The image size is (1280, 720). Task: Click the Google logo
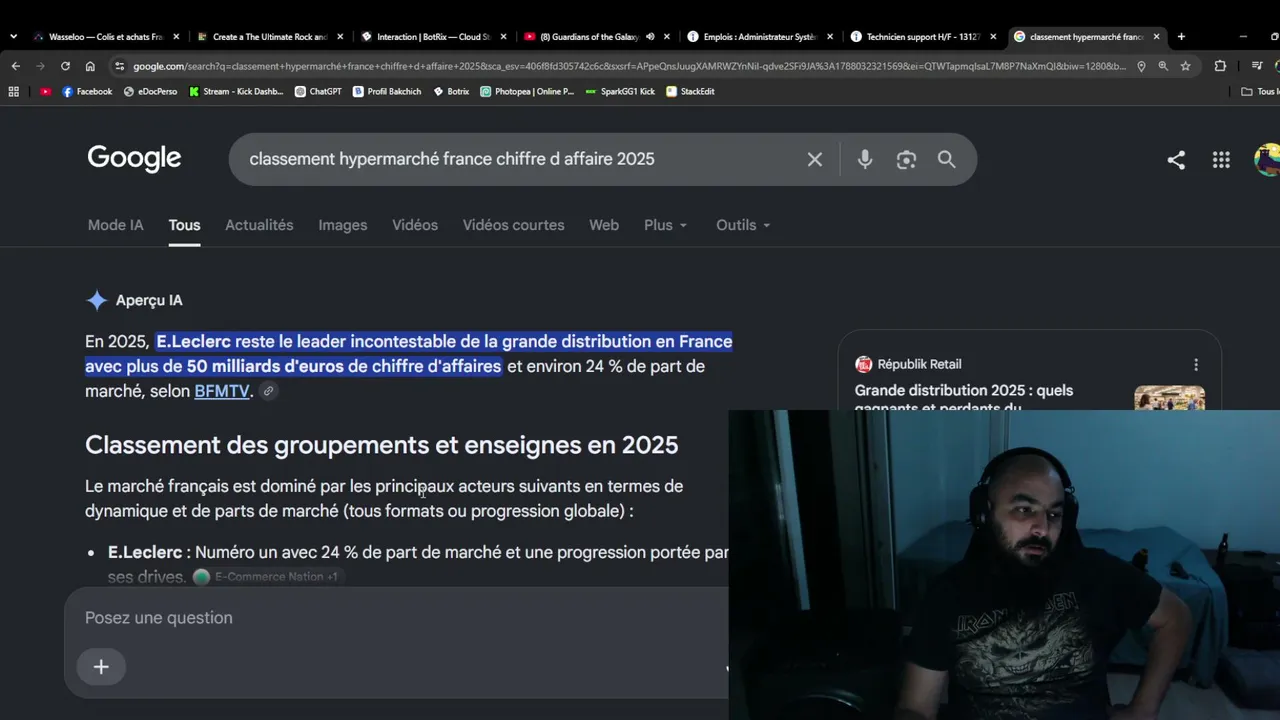pos(134,159)
